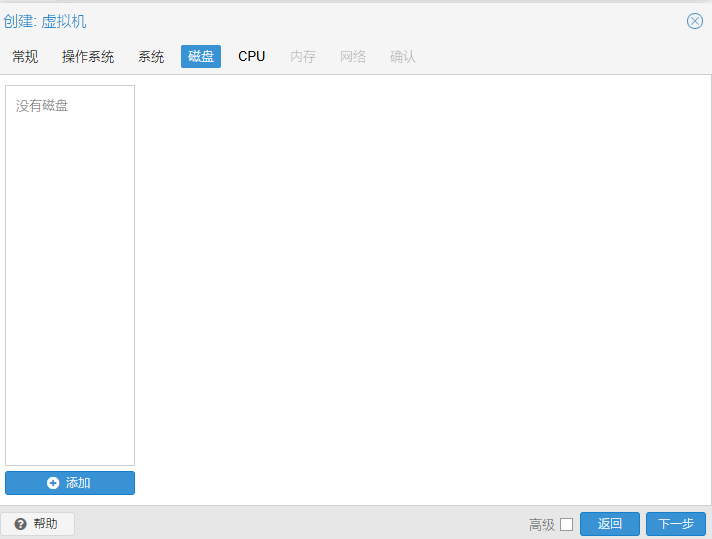Image resolution: width=712 pixels, height=539 pixels.
Task: Go to the 系统 tab
Action: pos(151,56)
